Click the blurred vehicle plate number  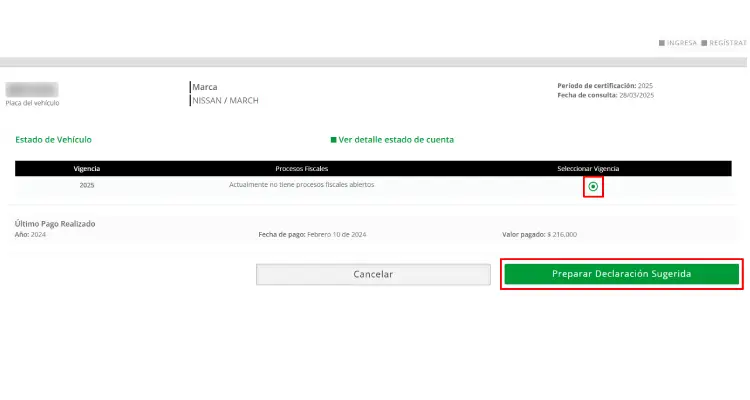[x=31, y=89]
